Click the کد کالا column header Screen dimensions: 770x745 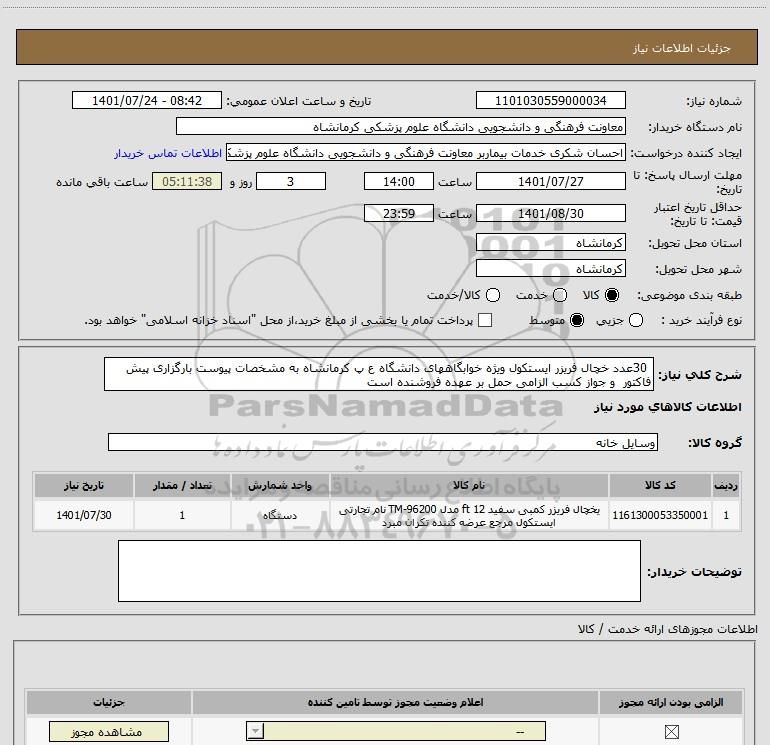tap(660, 485)
